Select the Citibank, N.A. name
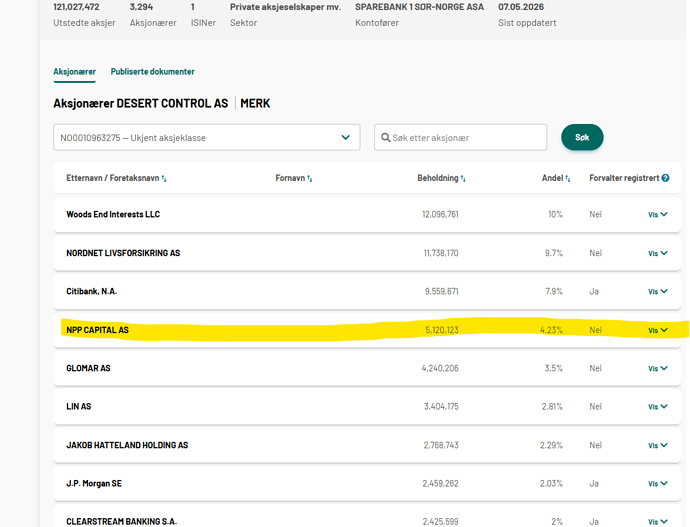Screen dimensions: 690x527 [92, 292]
